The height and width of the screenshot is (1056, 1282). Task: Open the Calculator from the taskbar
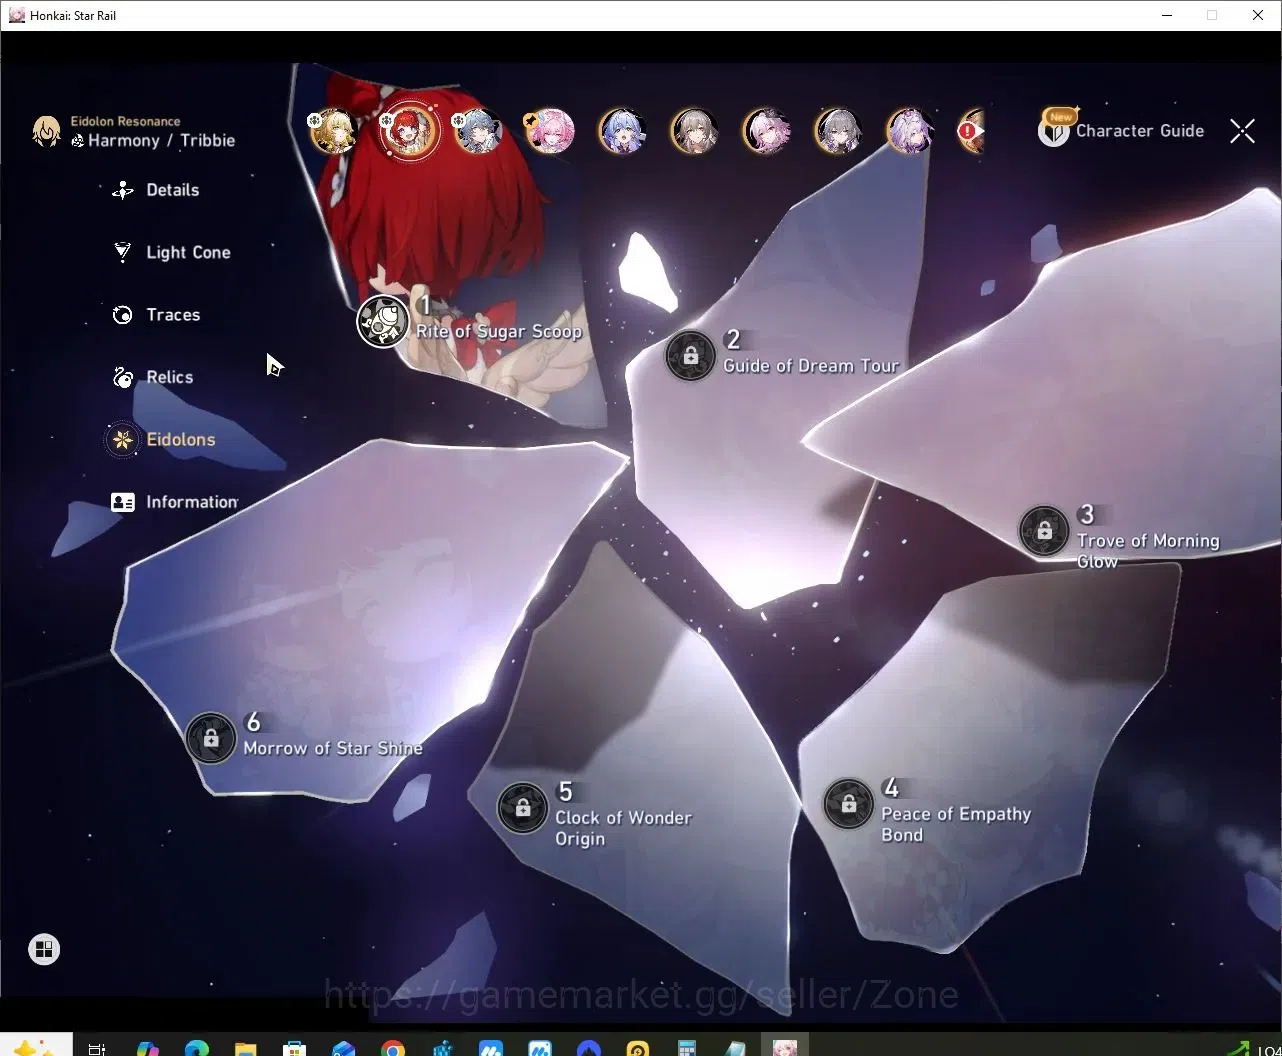click(x=687, y=1048)
